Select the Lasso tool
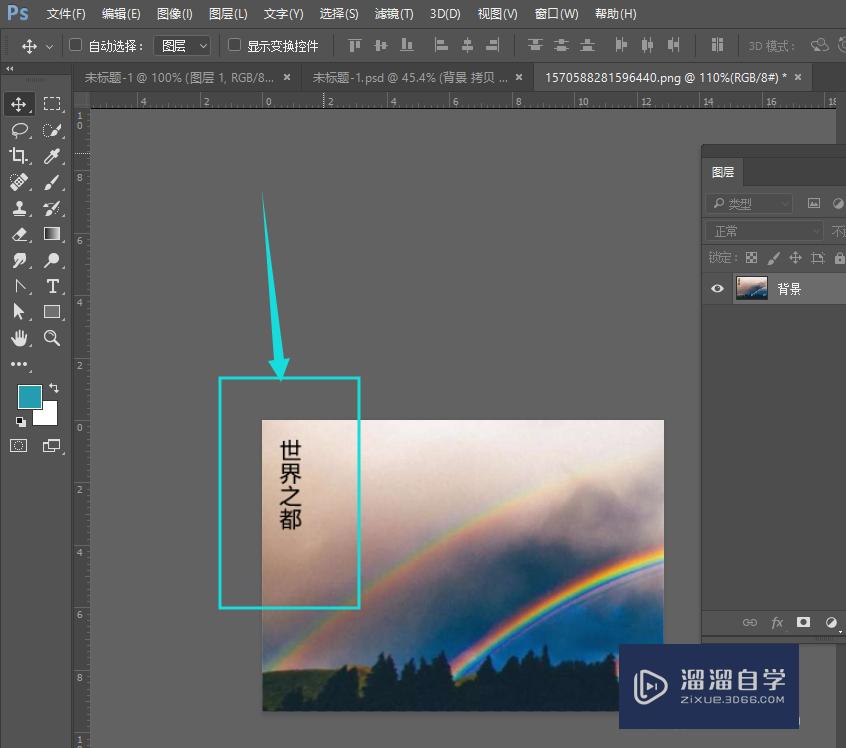Viewport: 846px width, 748px height. point(19,130)
